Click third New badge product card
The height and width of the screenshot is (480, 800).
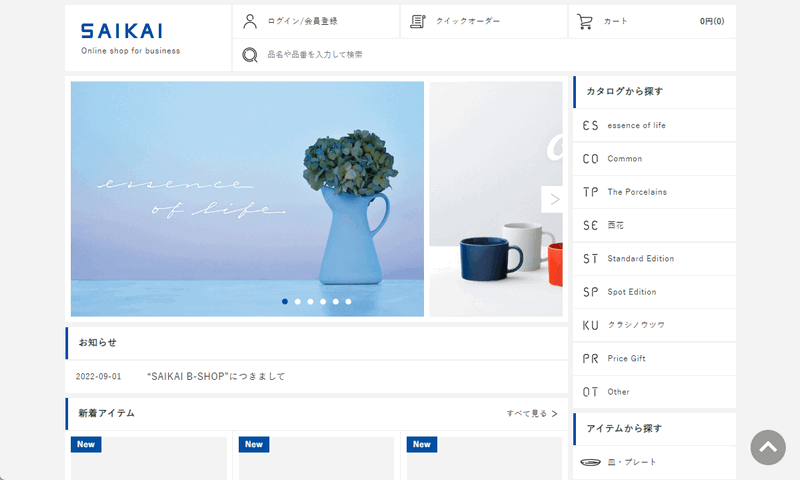click(484, 458)
